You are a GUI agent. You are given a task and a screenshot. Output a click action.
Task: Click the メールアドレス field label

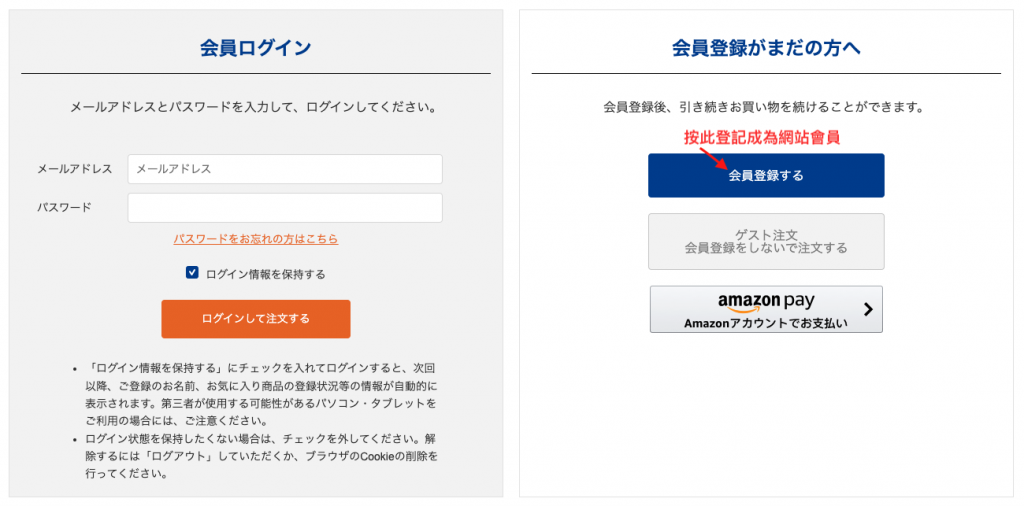click(75, 169)
